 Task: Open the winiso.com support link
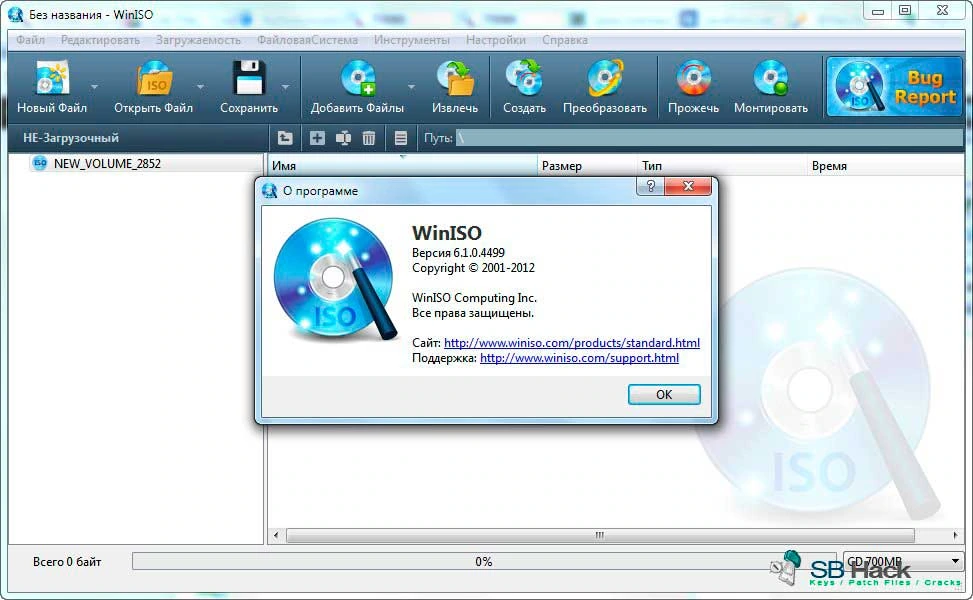point(580,358)
